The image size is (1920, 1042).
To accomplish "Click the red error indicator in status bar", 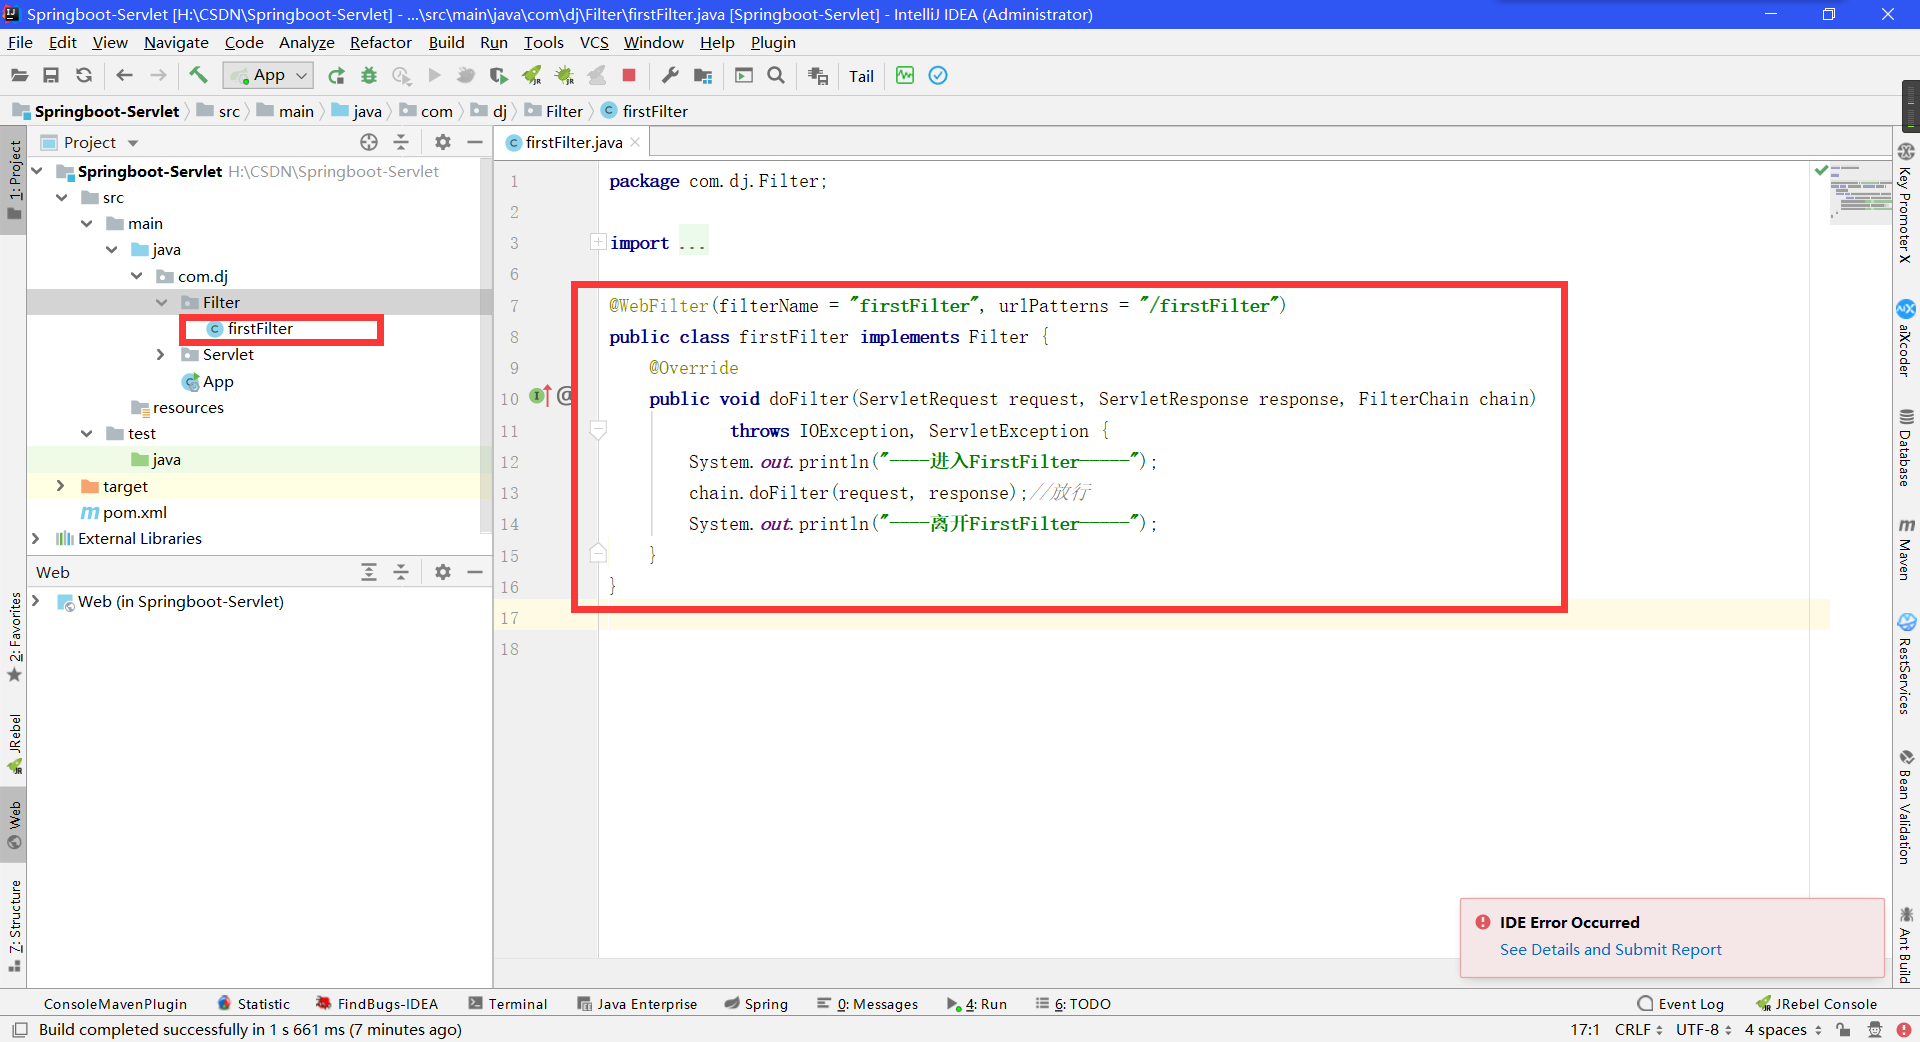I will (x=1903, y=1029).
